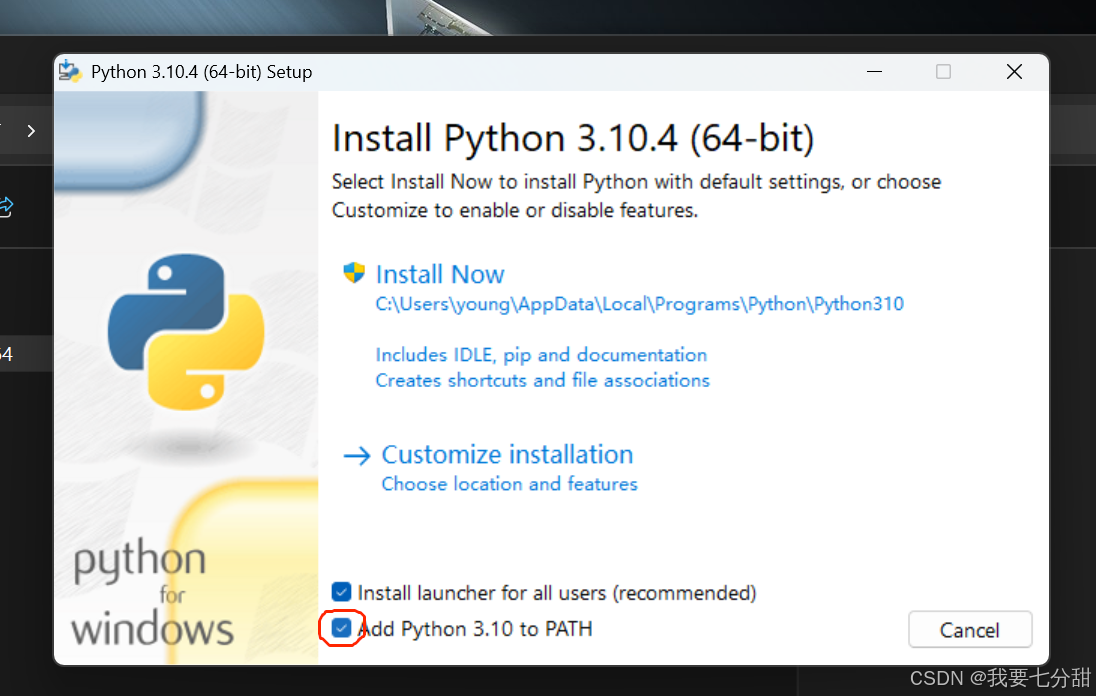Uncheck Install launcher for all users

tap(341, 592)
